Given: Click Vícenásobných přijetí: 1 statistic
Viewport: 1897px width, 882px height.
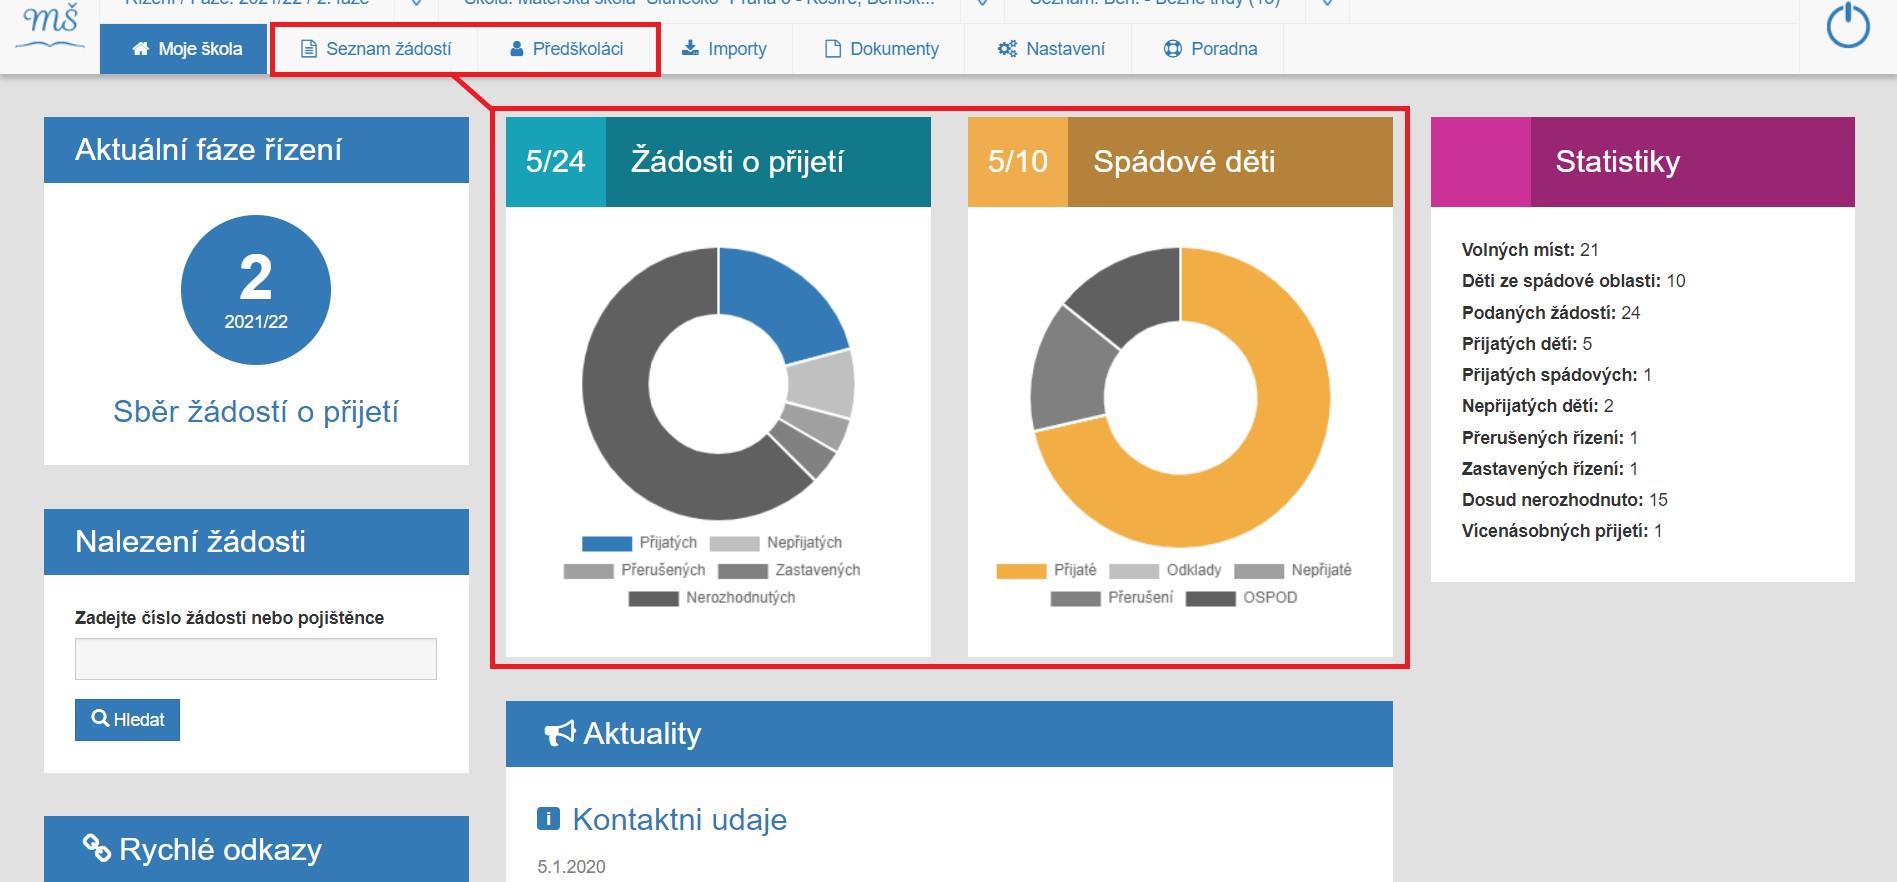Looking at the screenshot, I should [1562, 531].
